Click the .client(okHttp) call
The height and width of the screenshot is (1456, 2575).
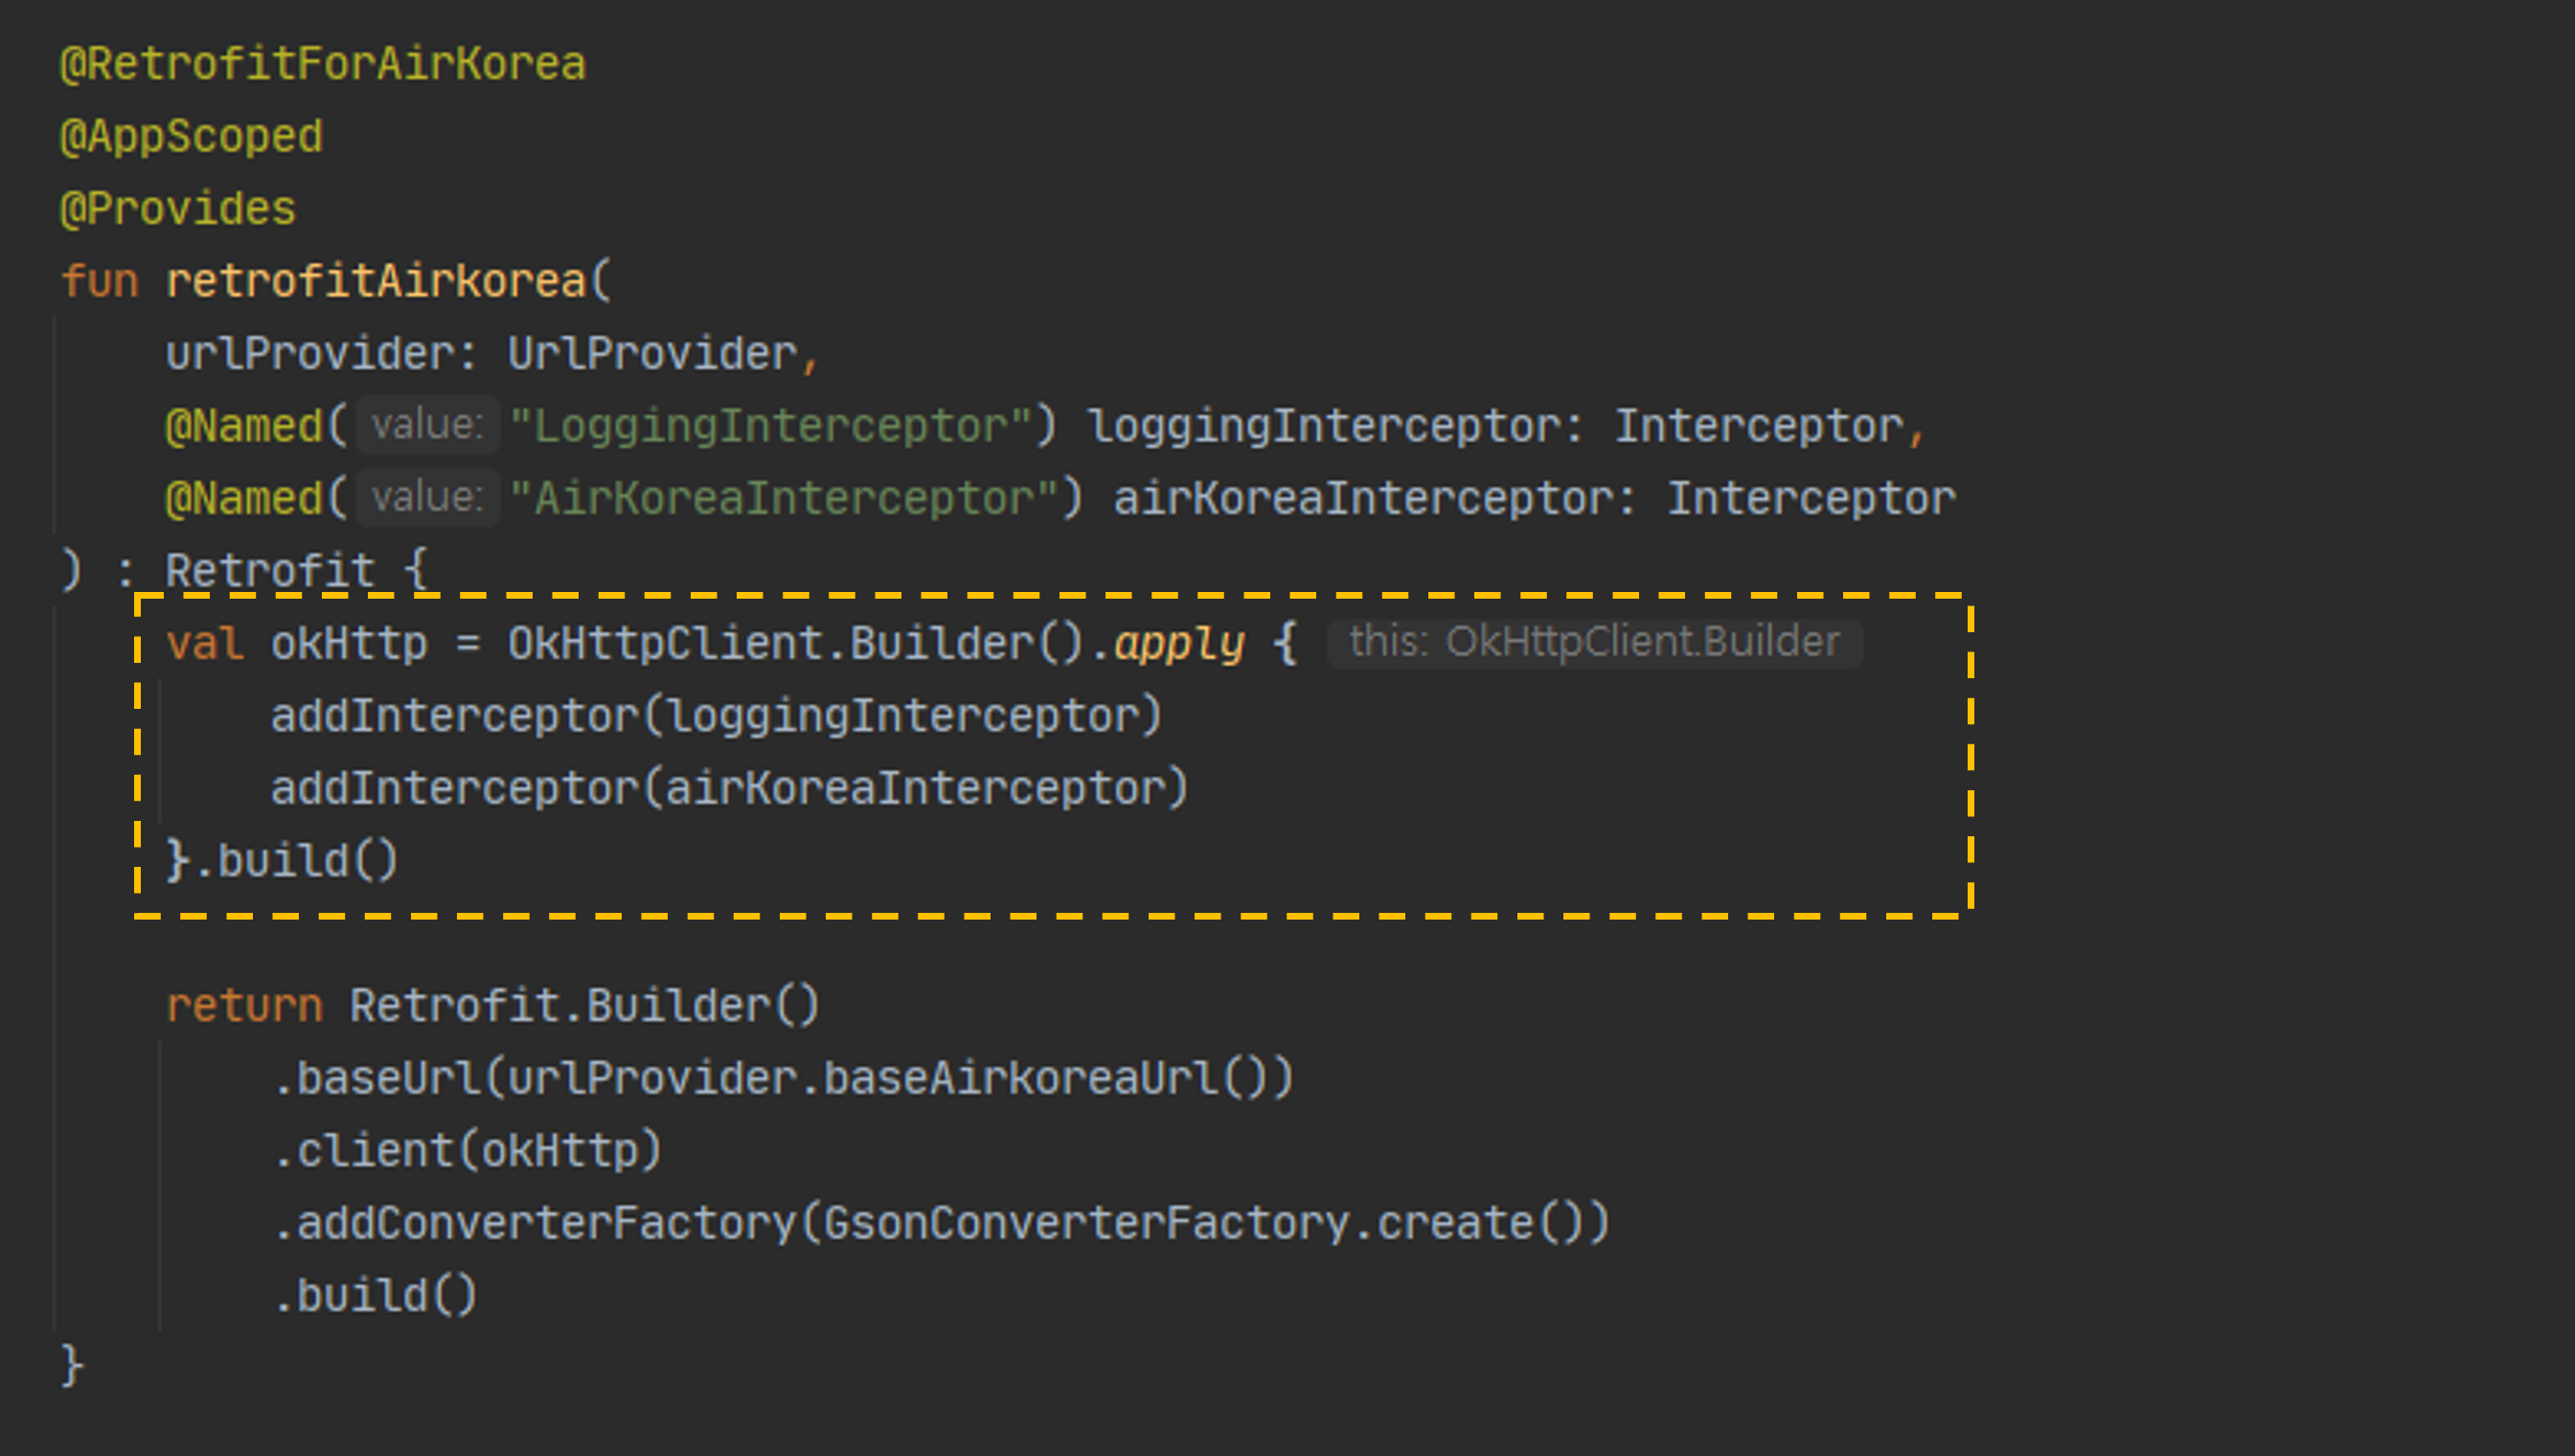468,1151
